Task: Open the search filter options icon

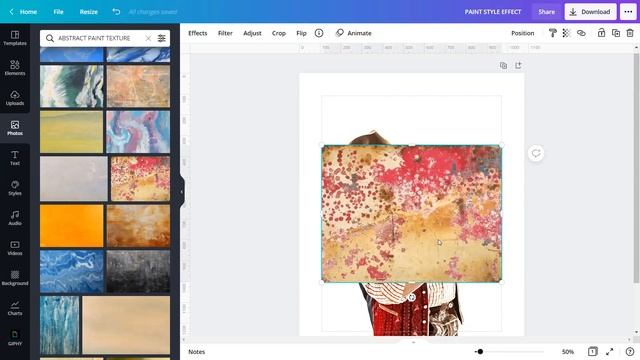Action: (x=162, y=38)
